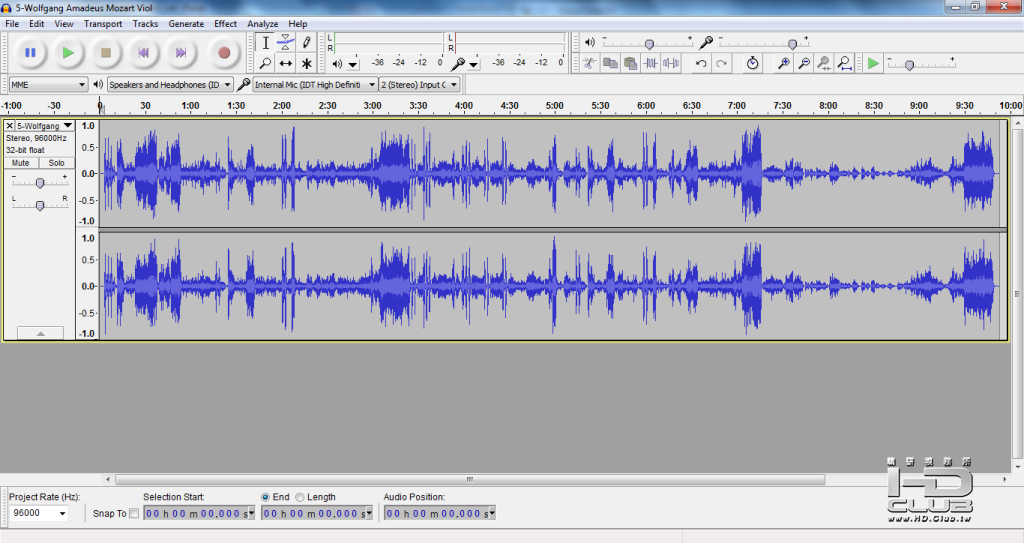This screenshot has width=1024, height=543.
Task: Adjust the track gain slider
Action: [40, 183]
